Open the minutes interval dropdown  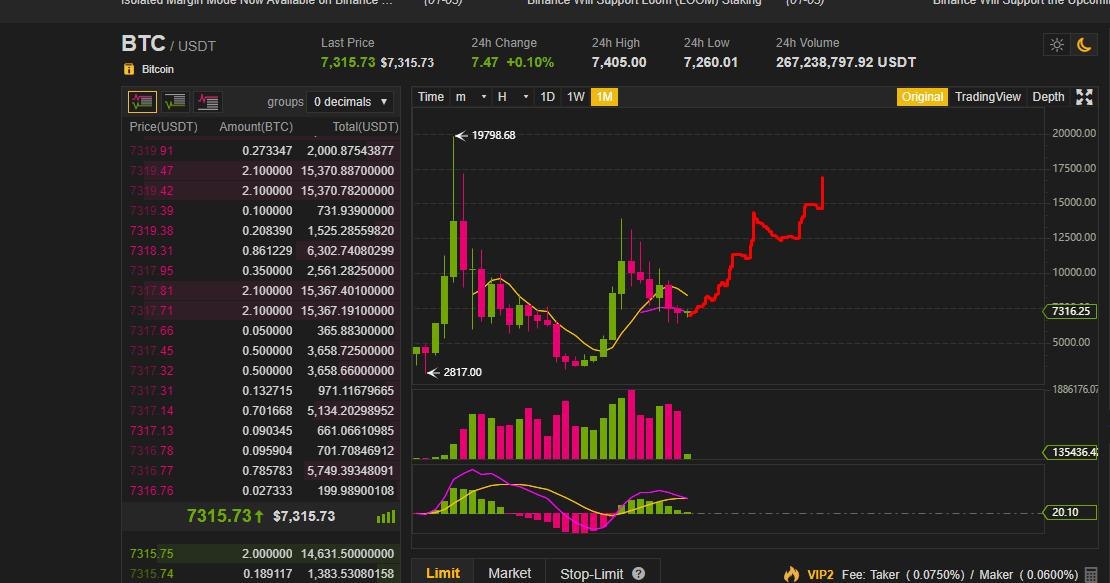click(471, 97)
